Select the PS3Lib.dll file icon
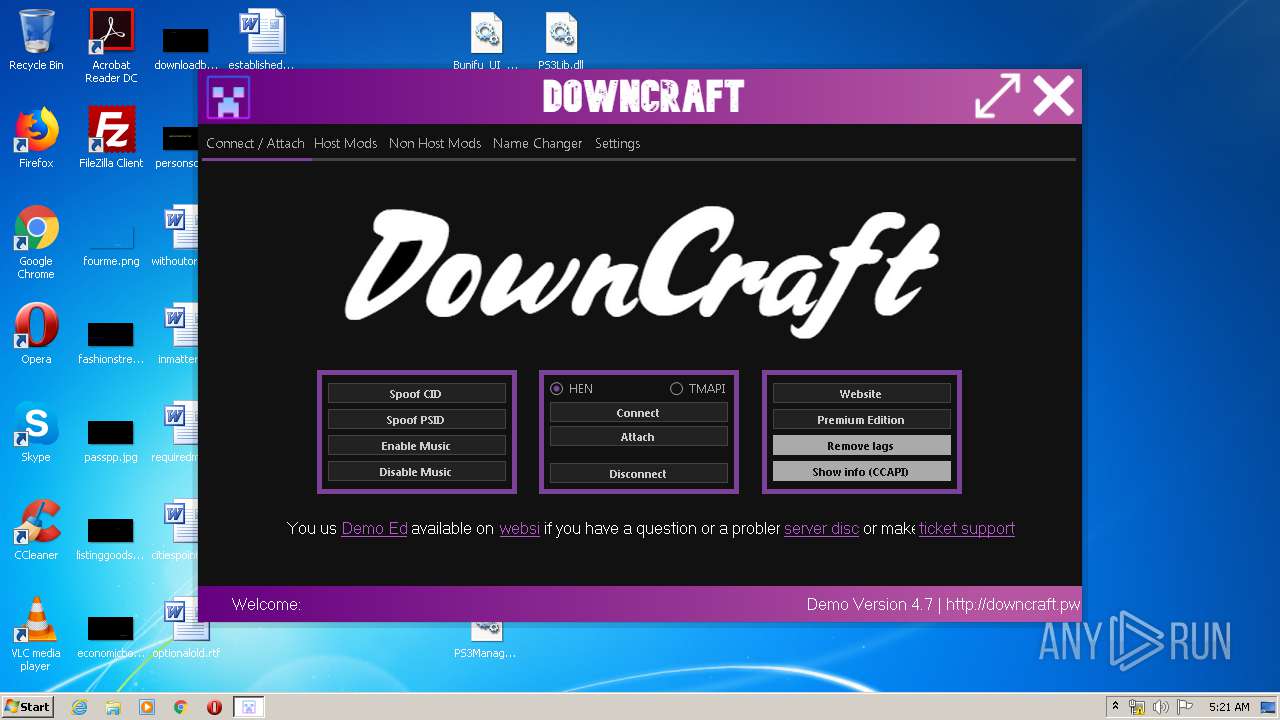 (x=561, y=41)
